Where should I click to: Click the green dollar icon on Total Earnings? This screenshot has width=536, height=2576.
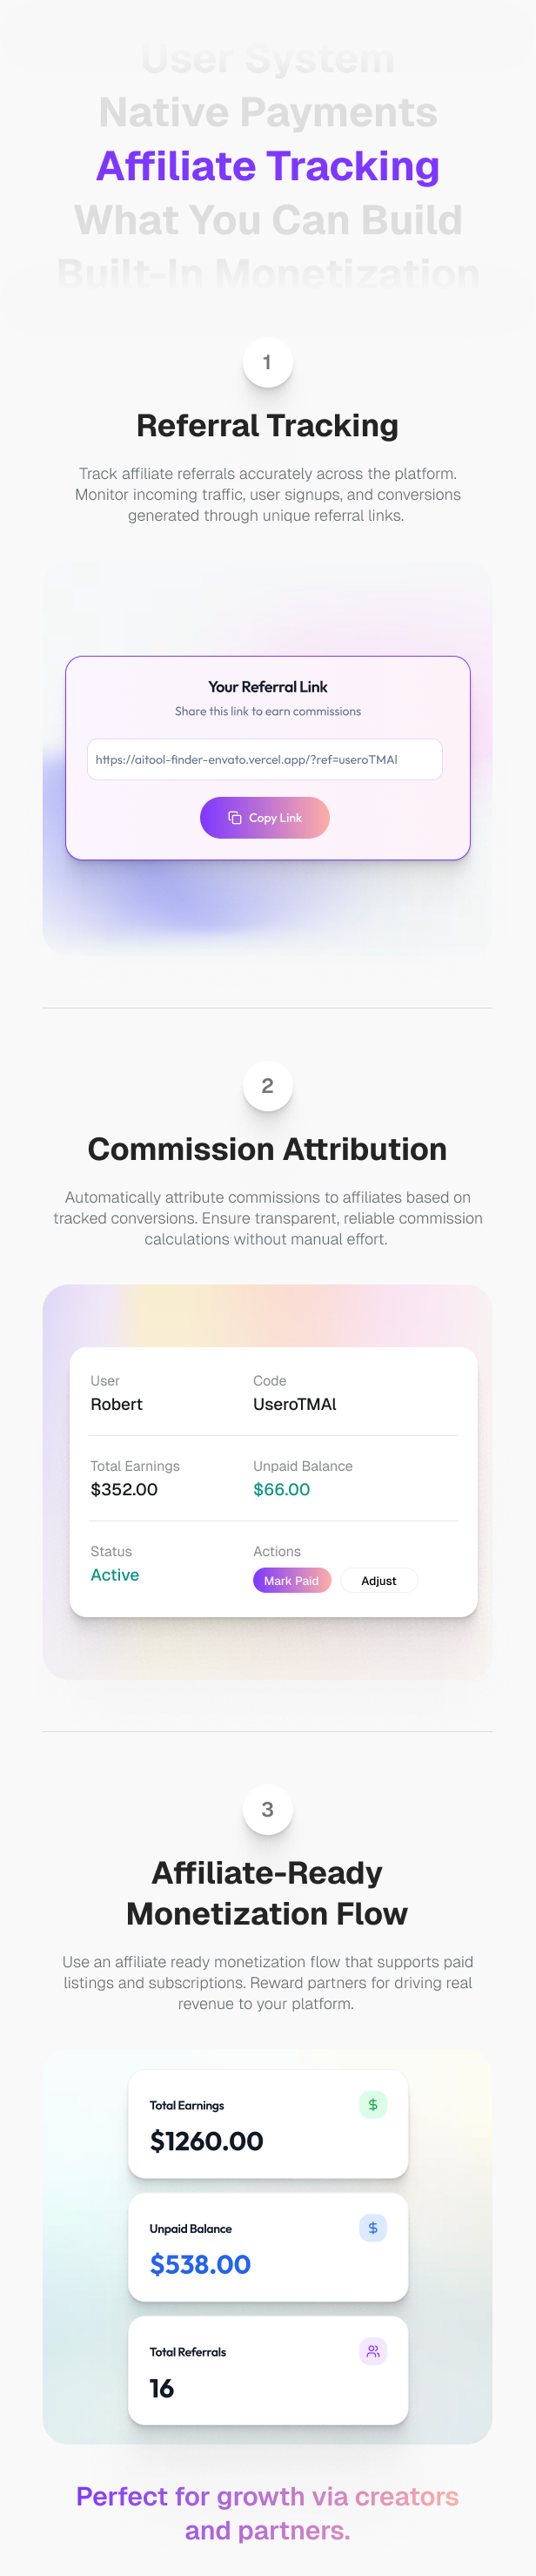pos(373,2104)
